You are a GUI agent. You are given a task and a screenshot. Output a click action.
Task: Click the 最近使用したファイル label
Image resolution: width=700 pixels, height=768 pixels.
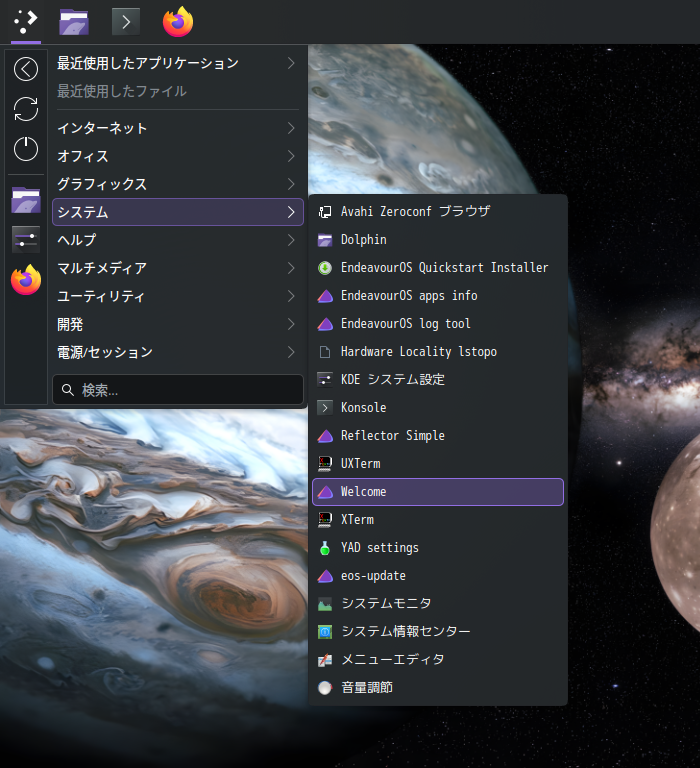(121, 91)
